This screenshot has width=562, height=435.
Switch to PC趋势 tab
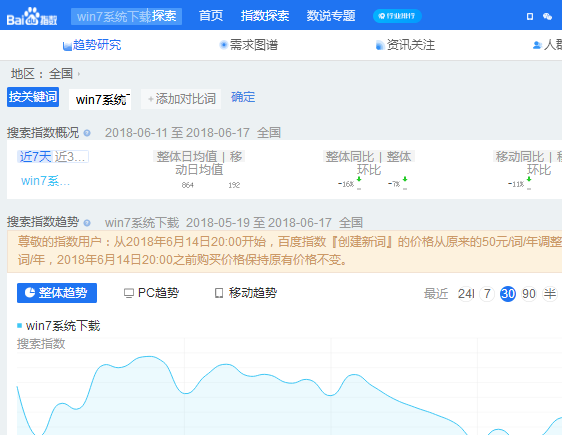pos(151,293)
